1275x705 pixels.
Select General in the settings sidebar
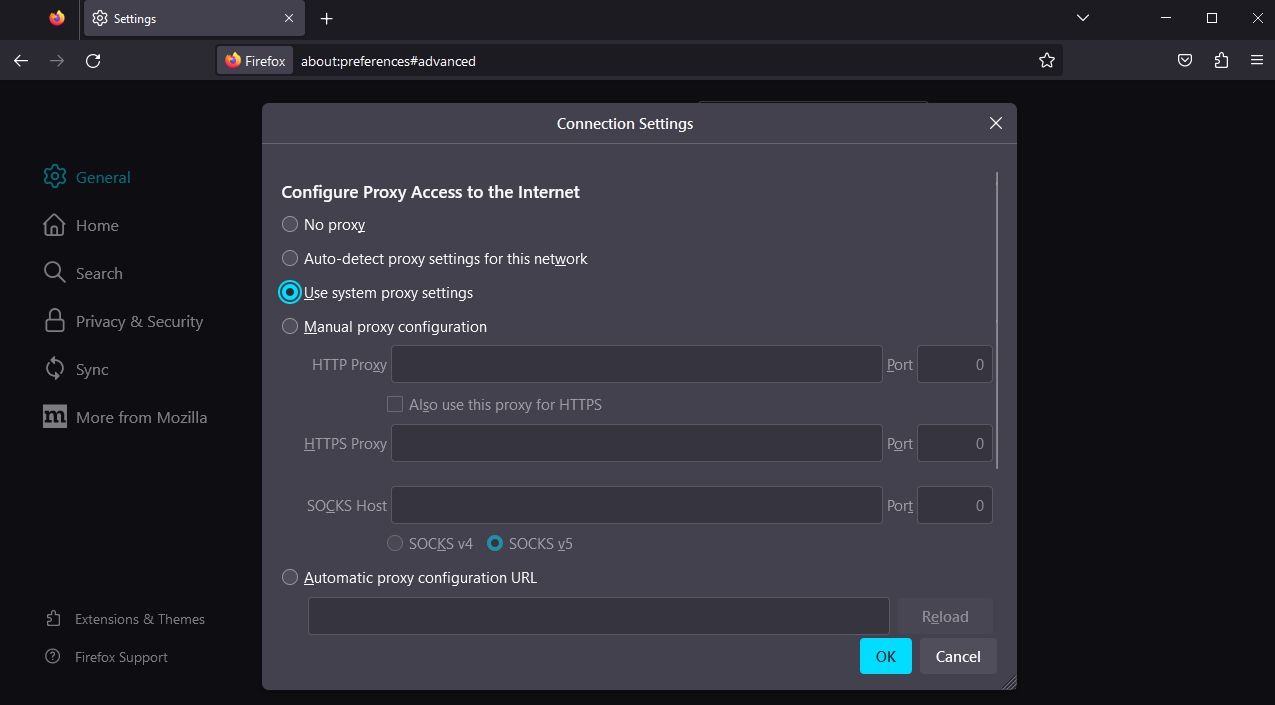pyautogui.click(x=102, y=177)
